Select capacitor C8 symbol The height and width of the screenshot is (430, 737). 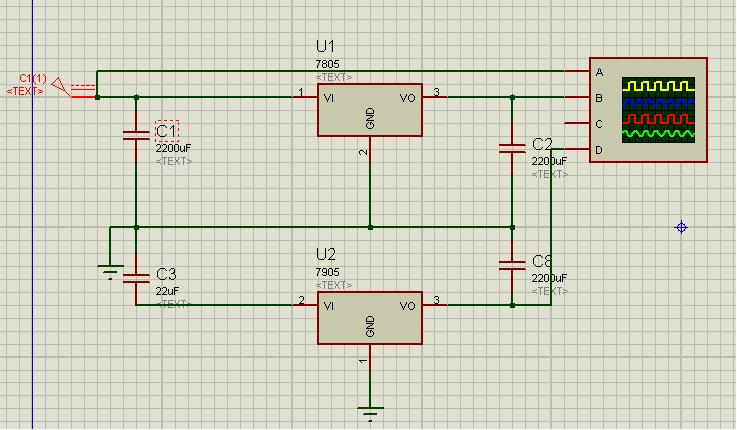(x=512, y=266)
